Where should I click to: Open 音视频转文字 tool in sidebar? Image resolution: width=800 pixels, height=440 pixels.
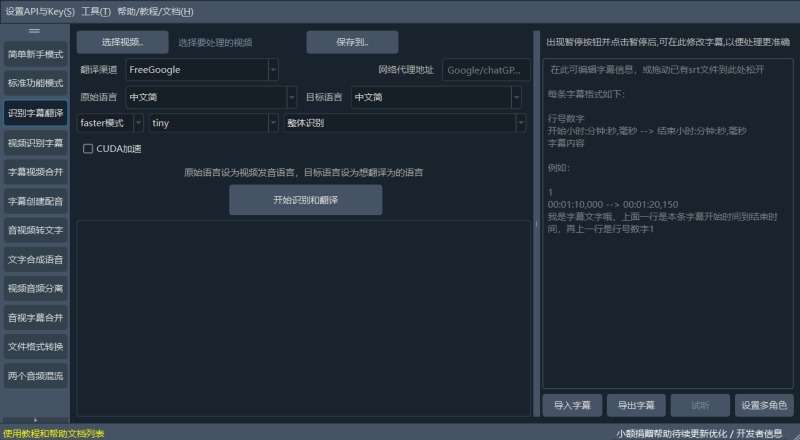coord(35,230)
